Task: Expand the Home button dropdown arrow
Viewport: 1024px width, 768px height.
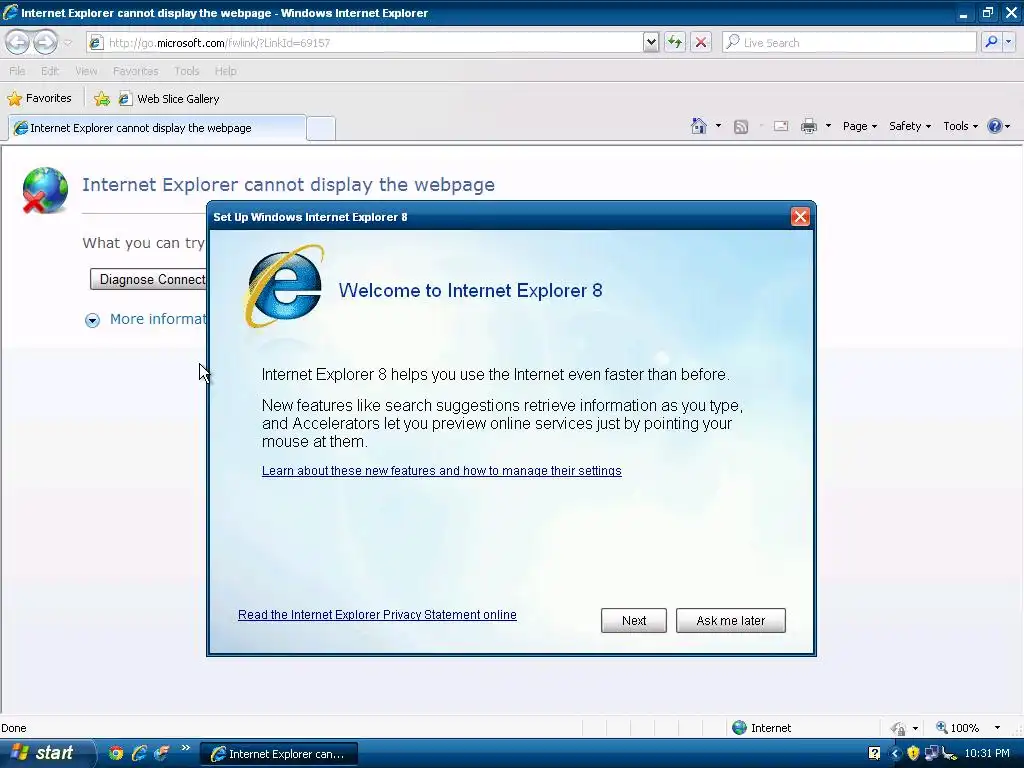Action: coord(718,126)
